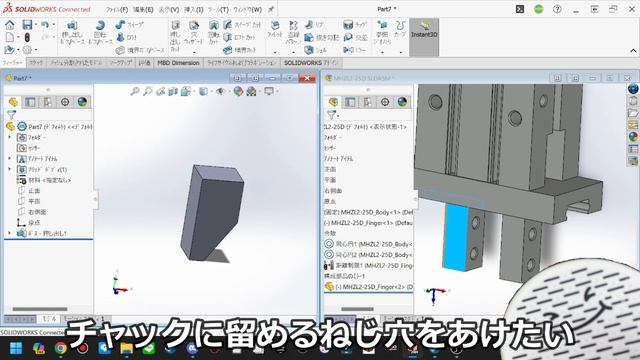Screen dimensions: 640x360
Task: Click the New document icon
Action: pyautogui.click(x=10, y=38)
